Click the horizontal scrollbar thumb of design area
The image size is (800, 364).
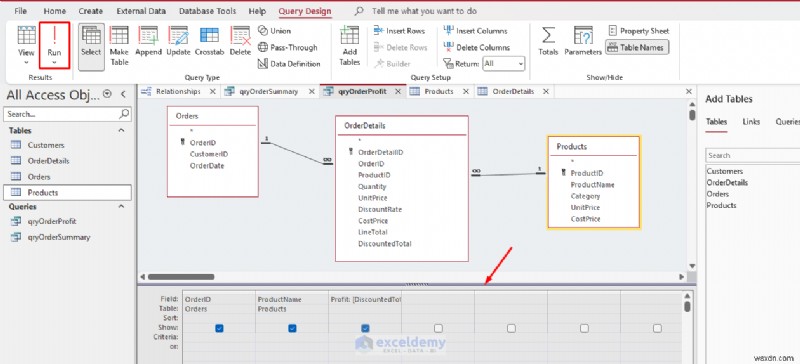tap(181, 277)
